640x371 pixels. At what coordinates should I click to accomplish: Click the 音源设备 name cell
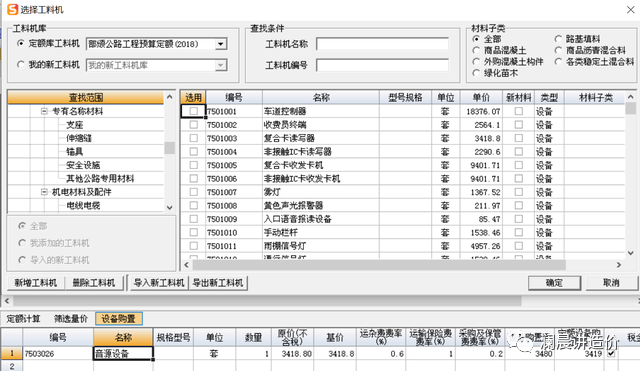(123, 353)
